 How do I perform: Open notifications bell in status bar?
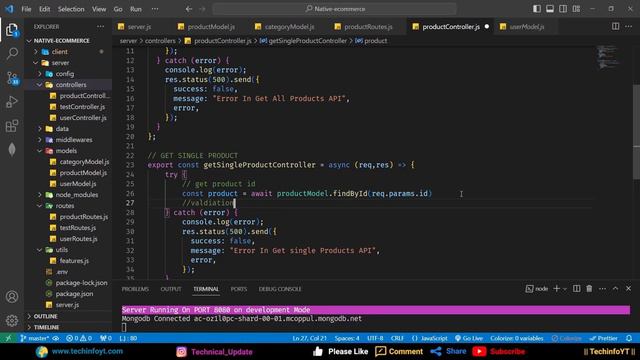coord(629,338)
